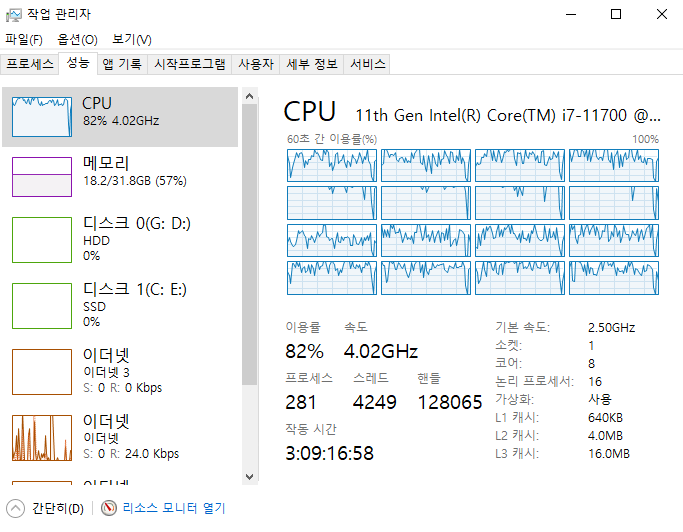
Task: Click the sidebar vertical scrollbar thumb
Action: 250,244
